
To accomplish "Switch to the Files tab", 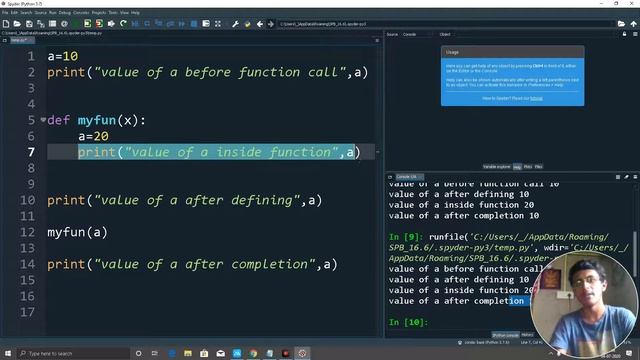I will point(538,167).
